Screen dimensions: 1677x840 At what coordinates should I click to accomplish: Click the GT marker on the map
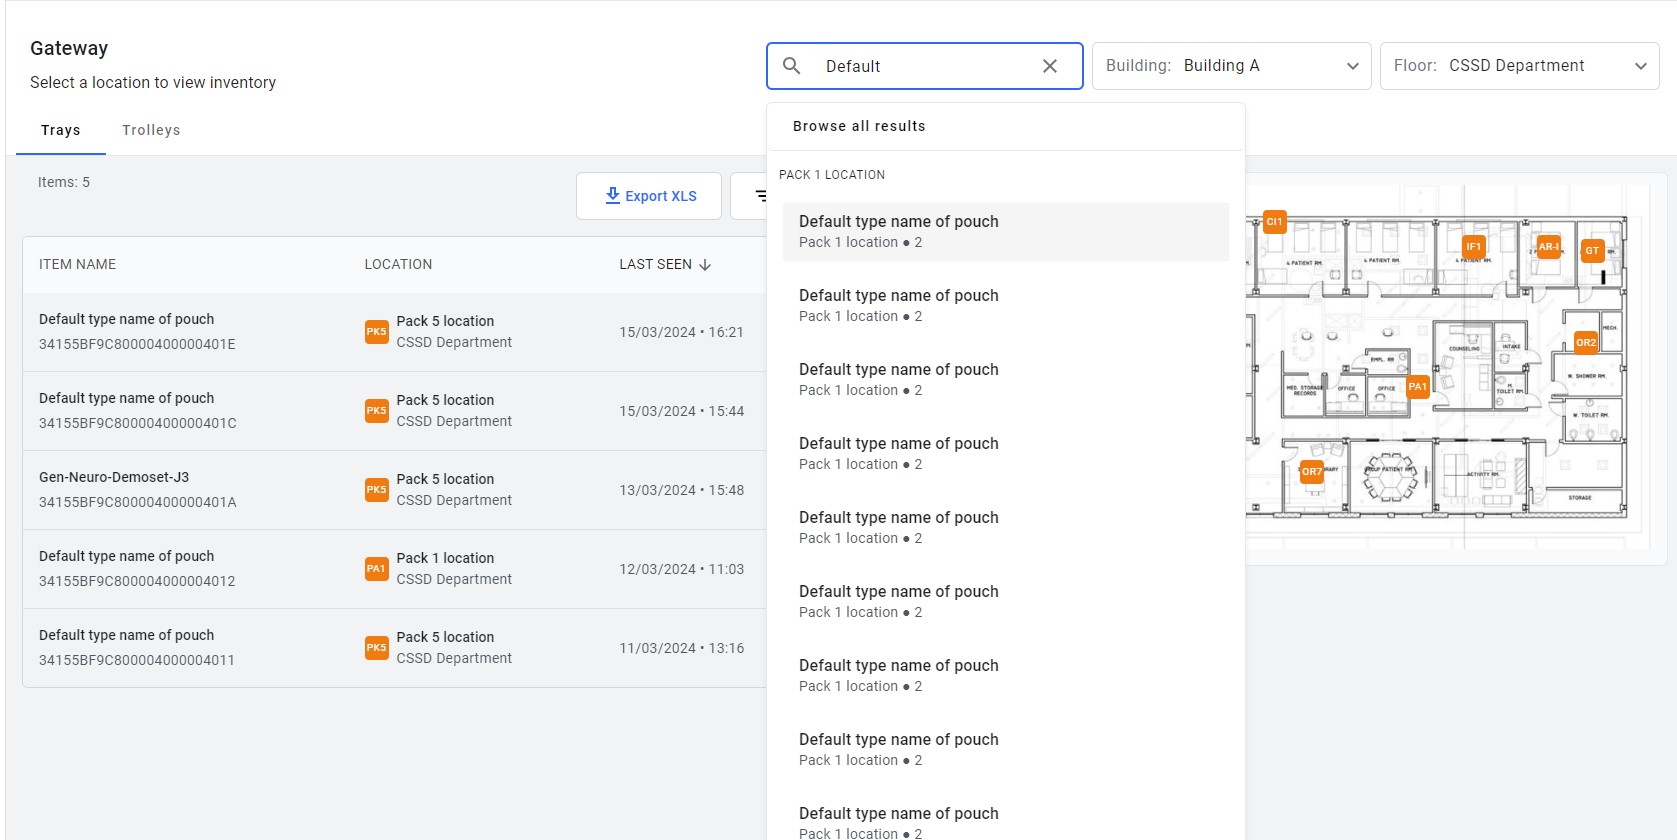(x=1592, y=251)
